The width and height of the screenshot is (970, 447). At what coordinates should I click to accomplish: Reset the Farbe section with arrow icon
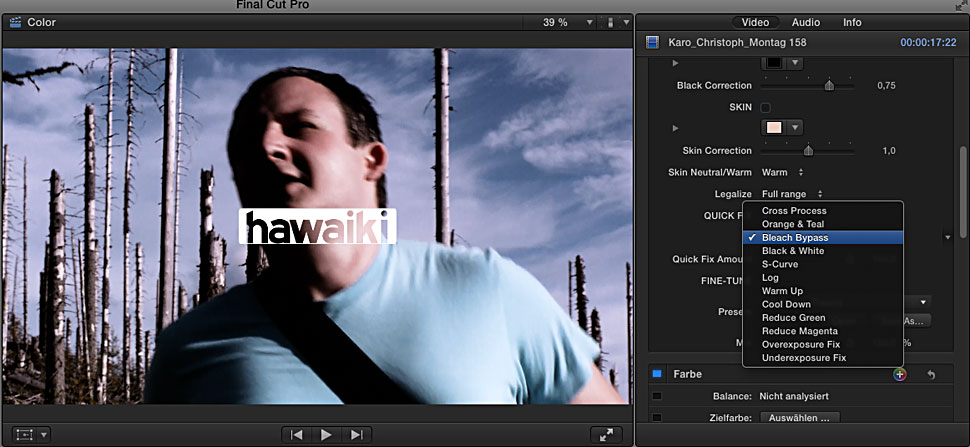pyautogui.click(x=931, y=374)
